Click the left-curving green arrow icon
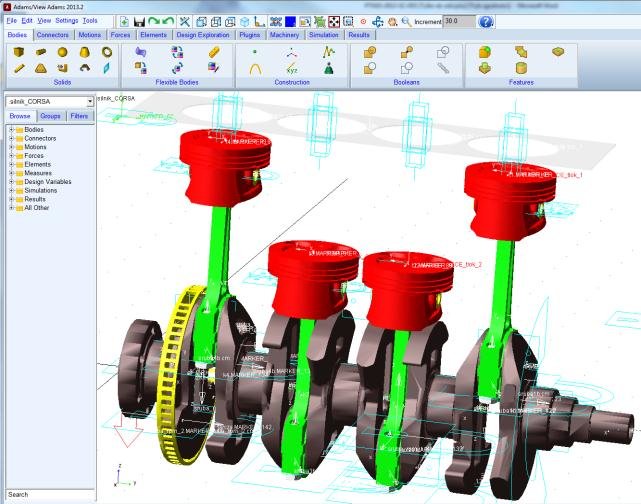Image resolution: width=641 pixels, height=504 pixels. (x=168, y=21)
